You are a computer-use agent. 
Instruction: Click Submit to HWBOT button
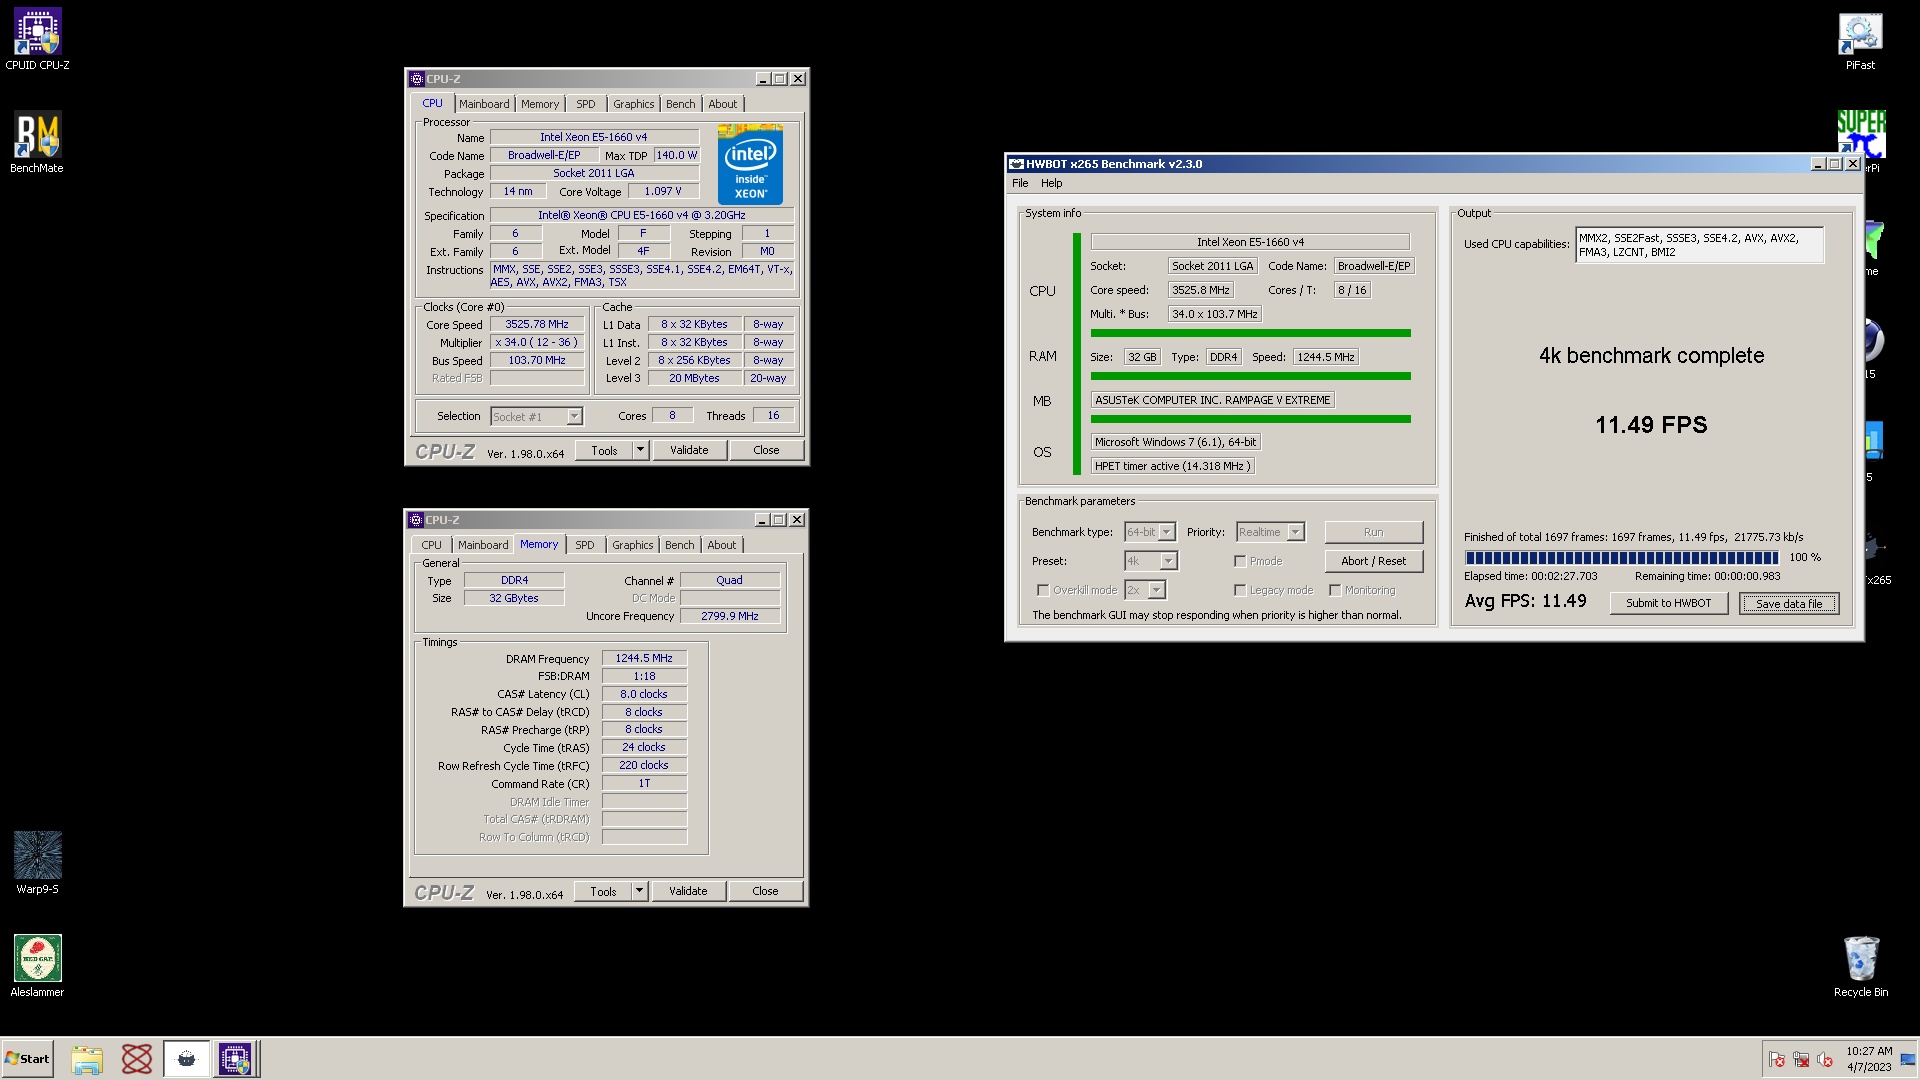pos(1669,603)
